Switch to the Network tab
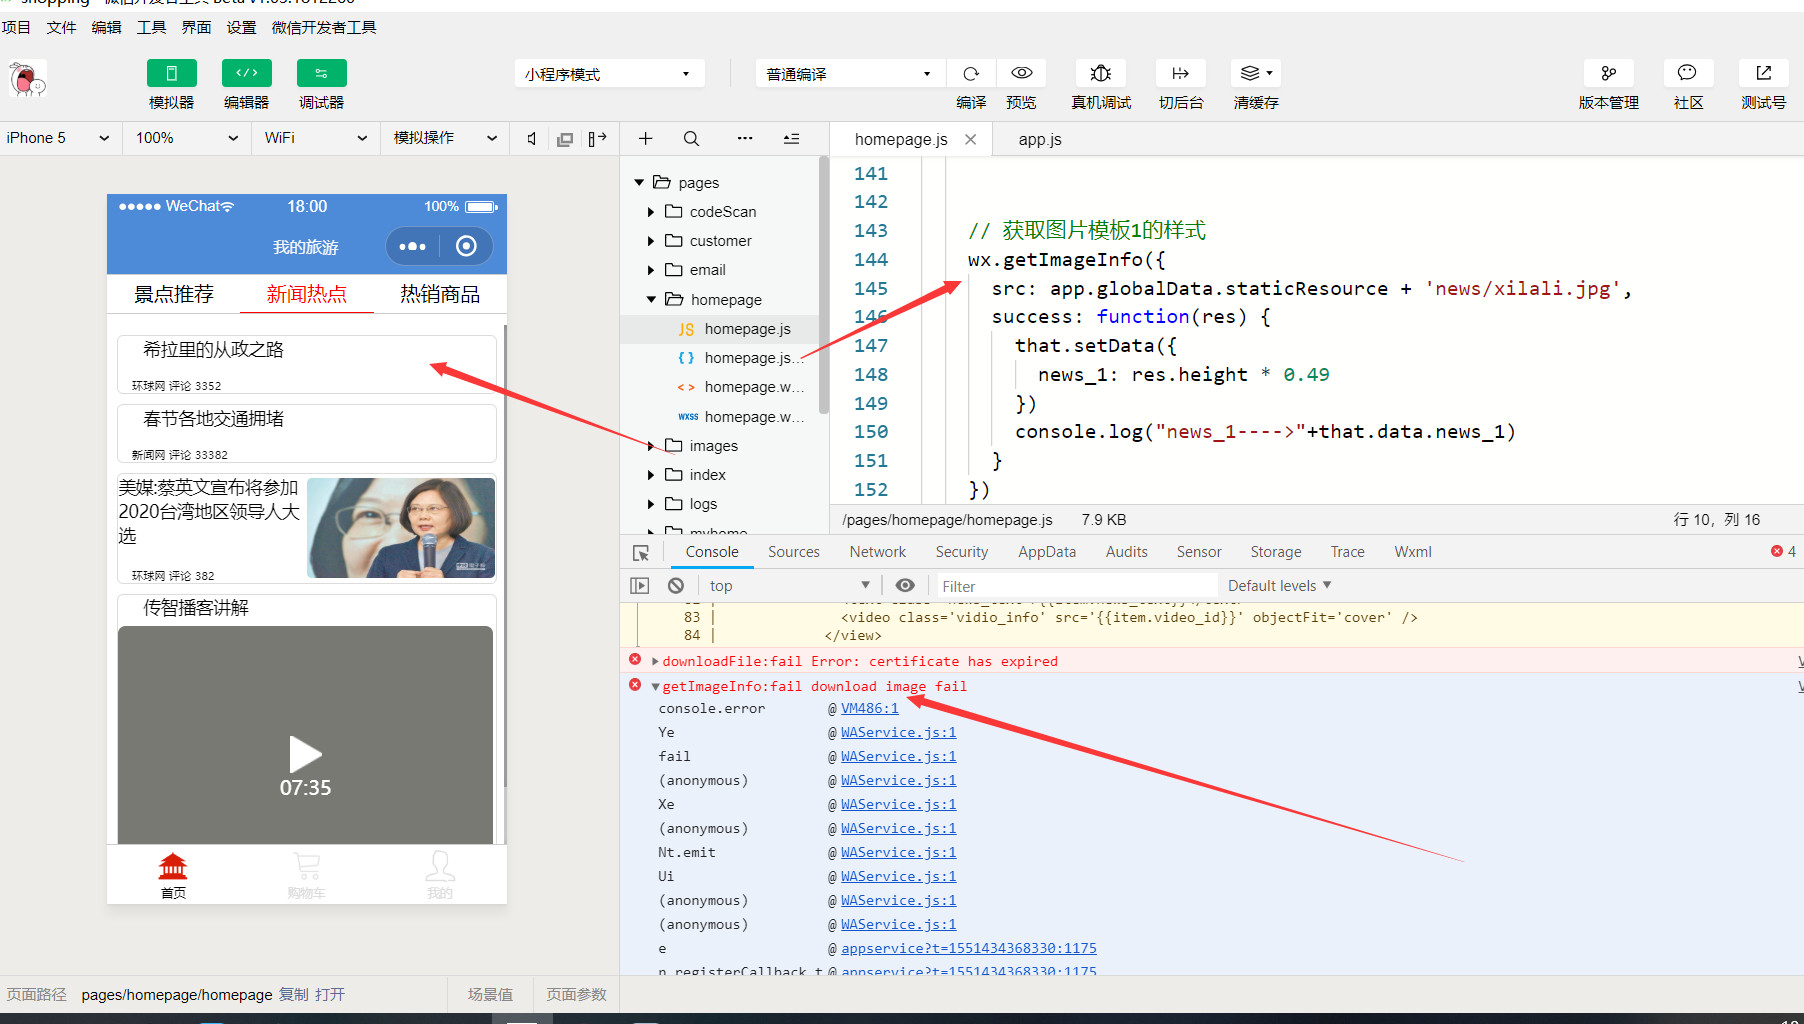1804x1024 pixels. tap(877, 552)
